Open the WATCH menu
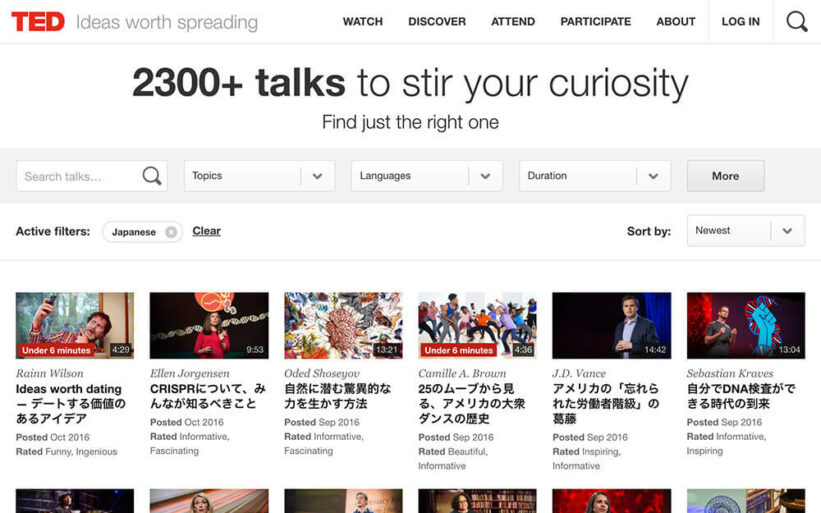 (363, 21)
